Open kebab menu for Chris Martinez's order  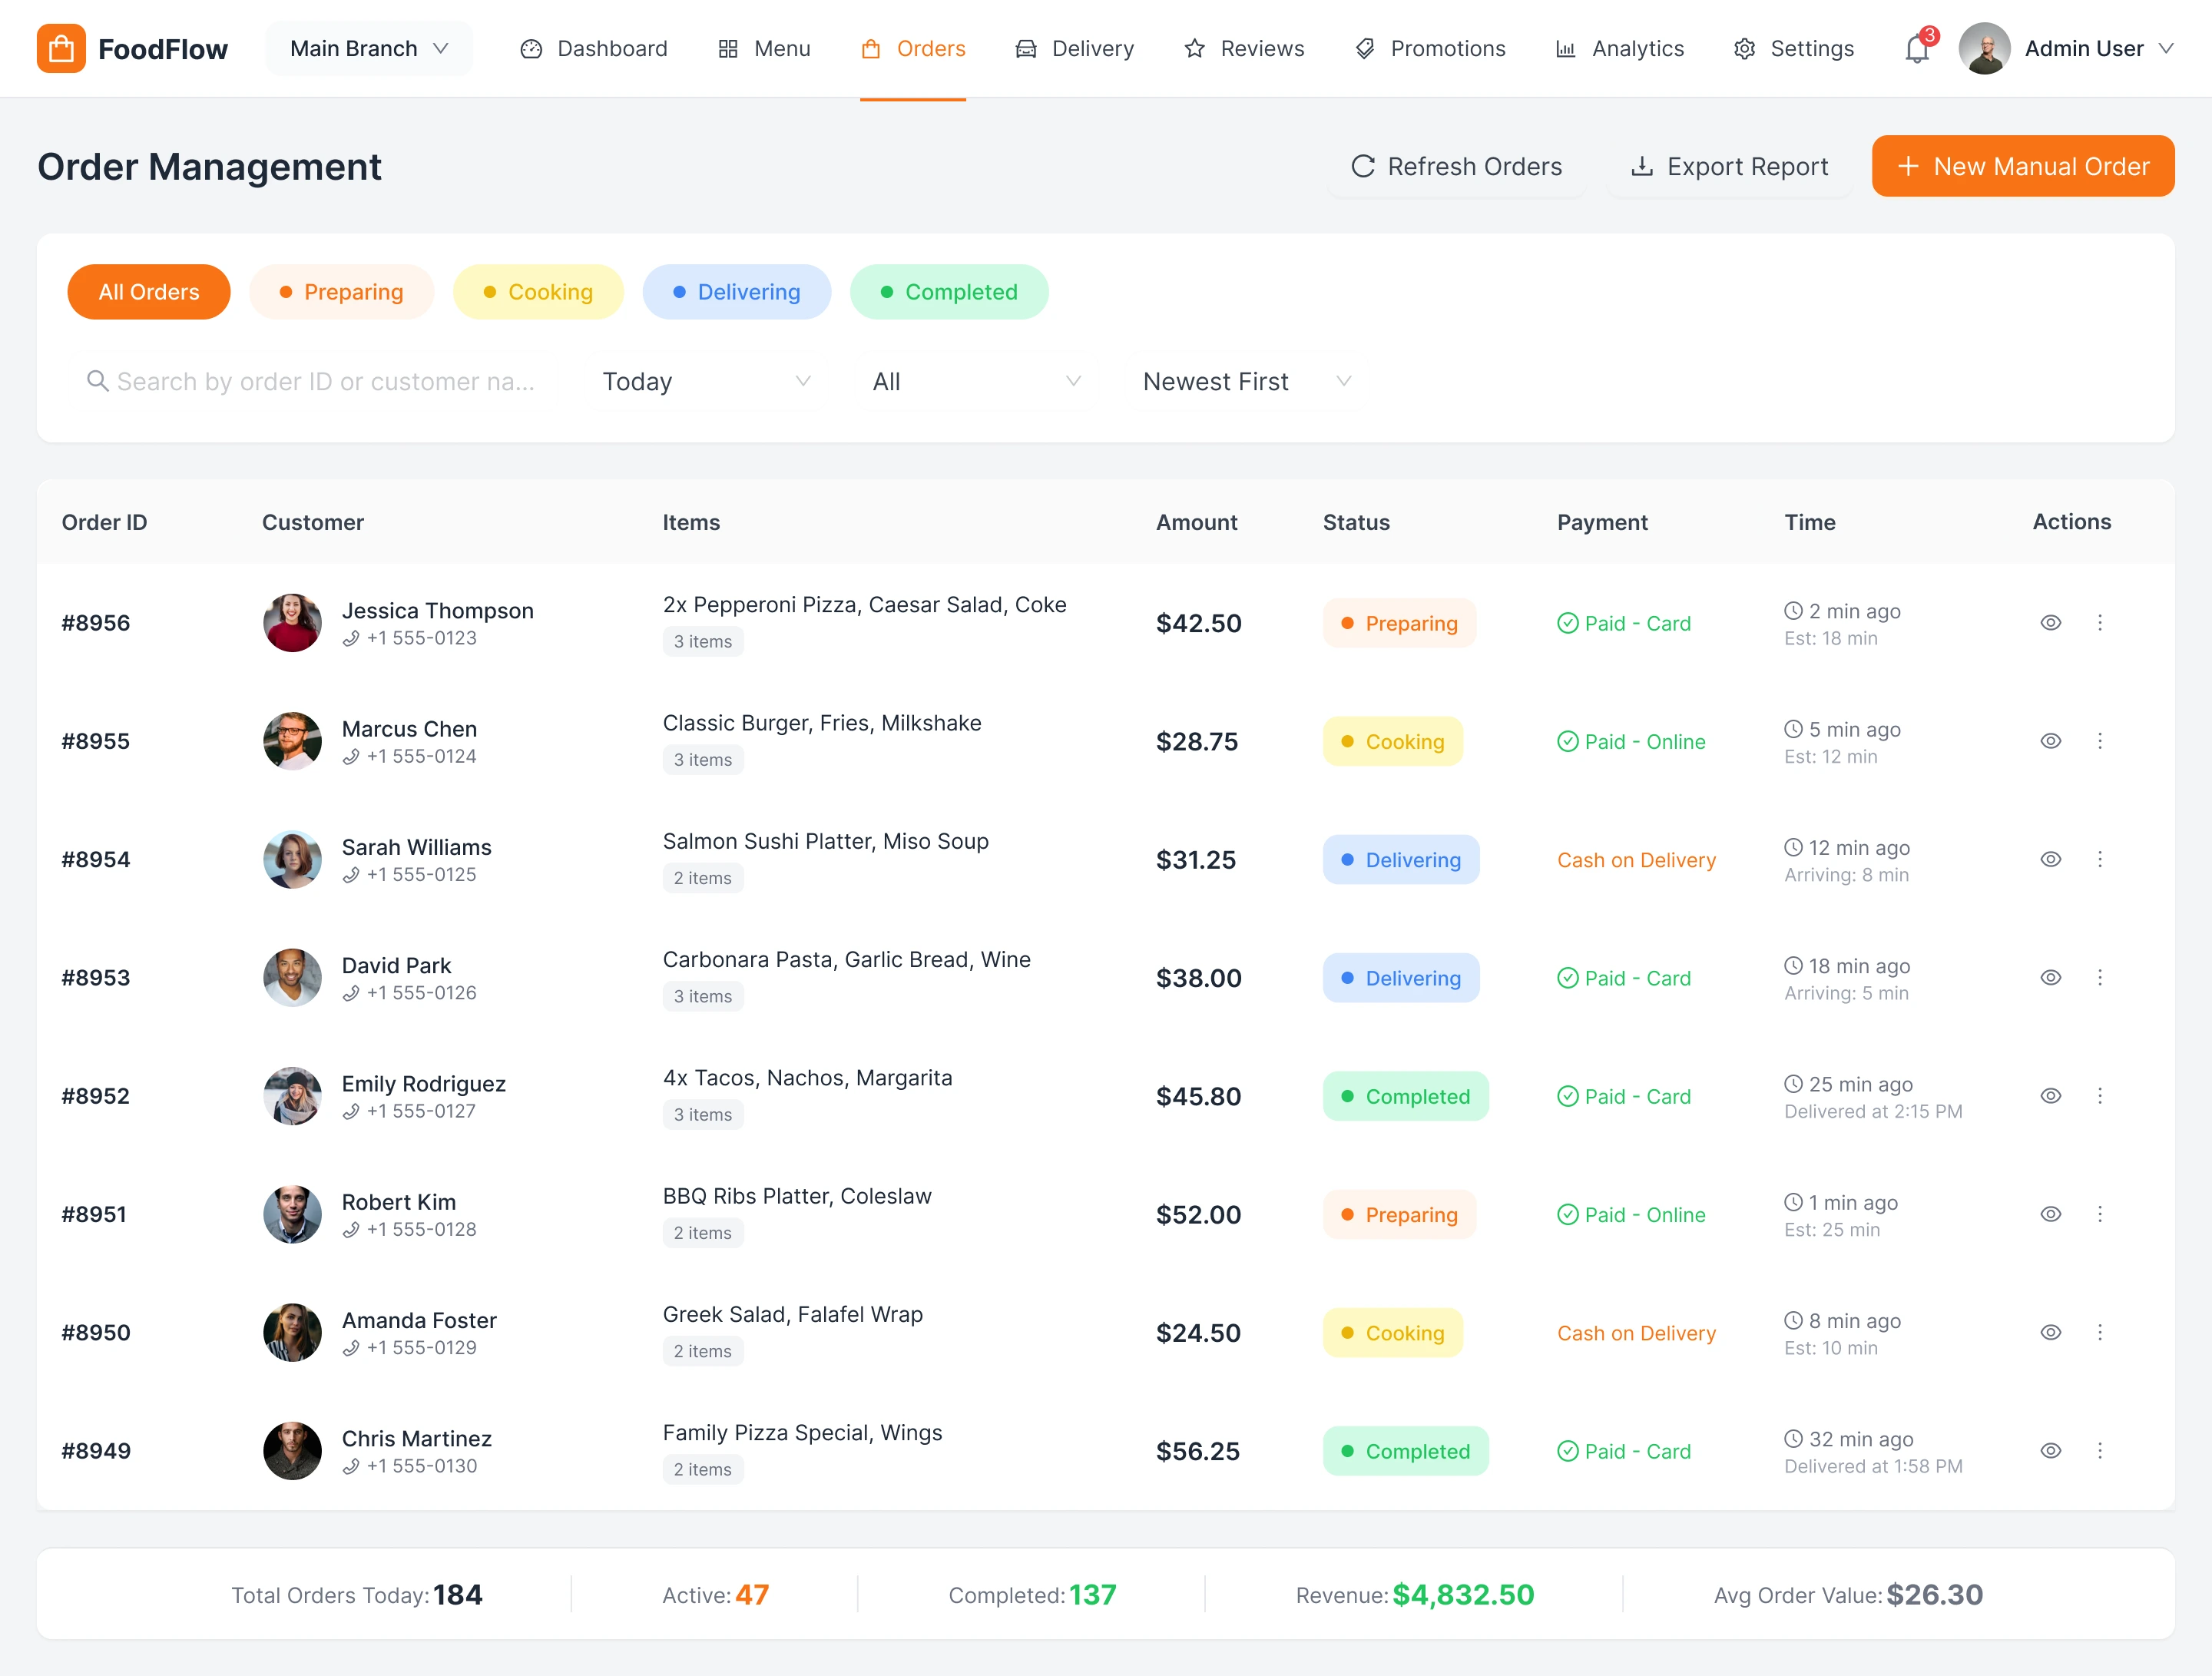pos(2099,1451)
